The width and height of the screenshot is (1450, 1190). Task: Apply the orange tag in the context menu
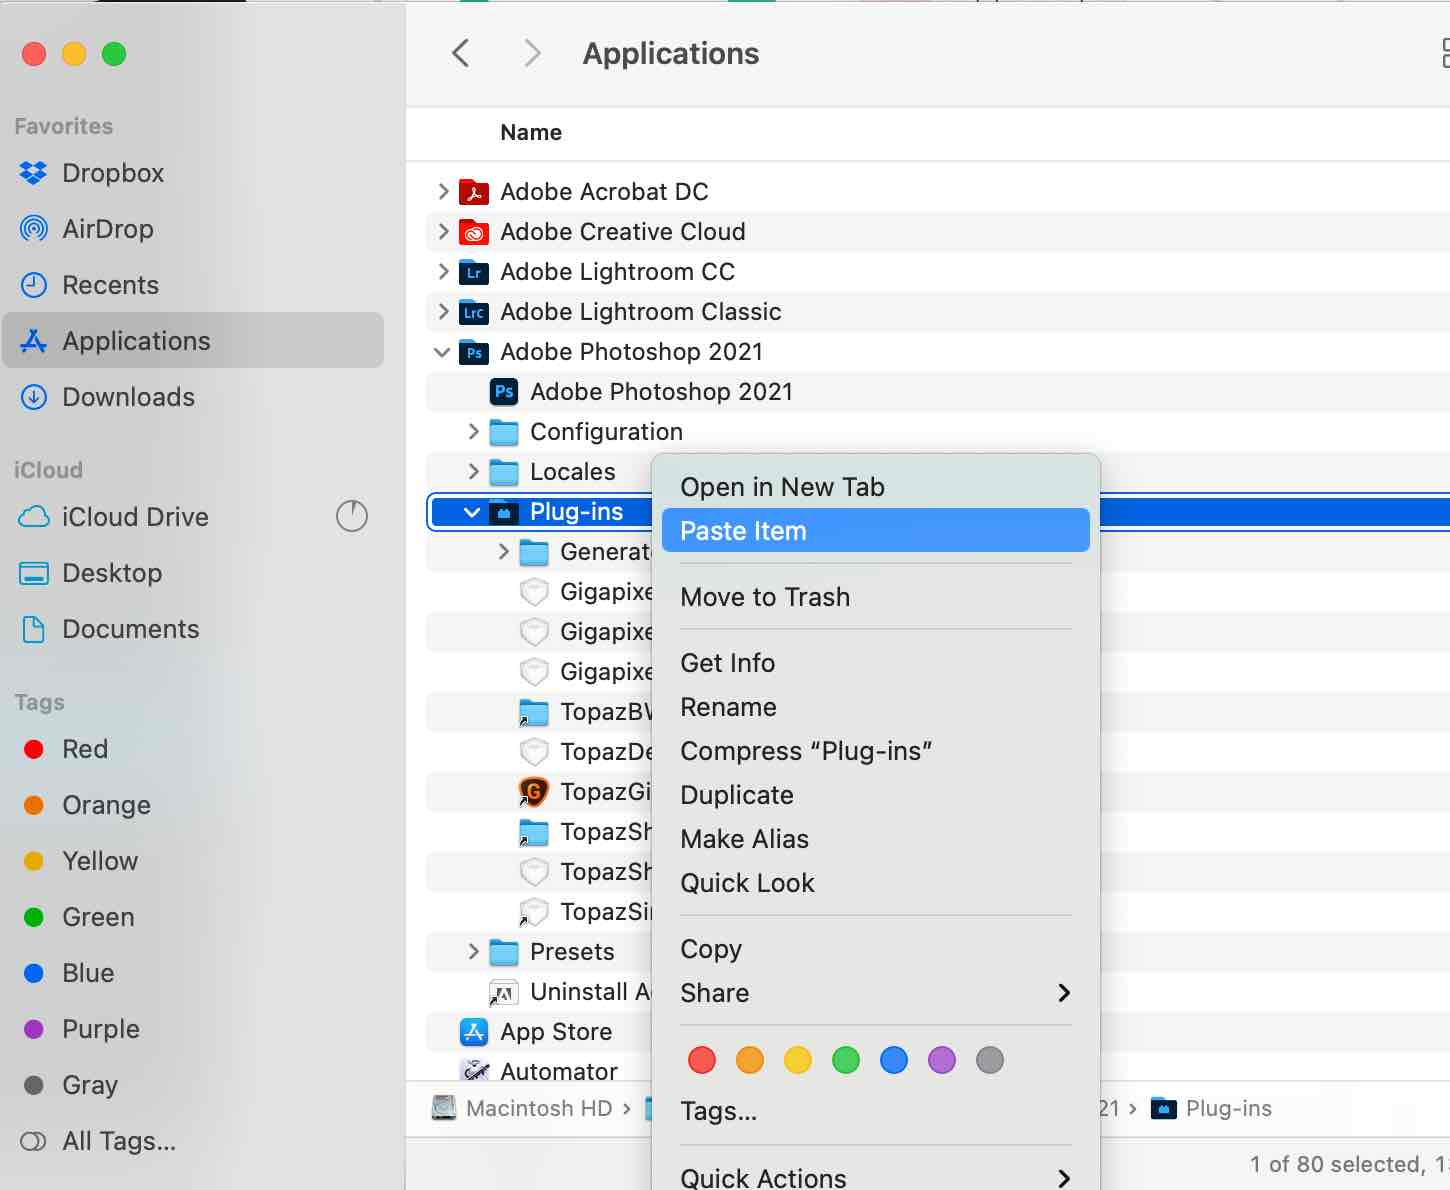[750, 1060]
